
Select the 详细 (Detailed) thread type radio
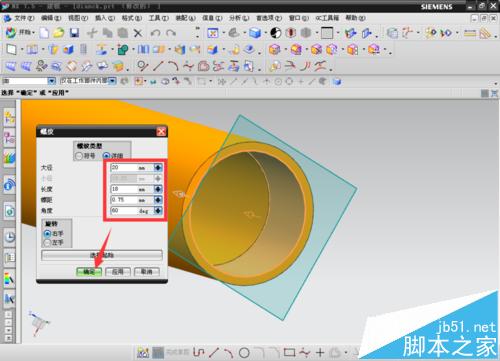coord(106,156)
